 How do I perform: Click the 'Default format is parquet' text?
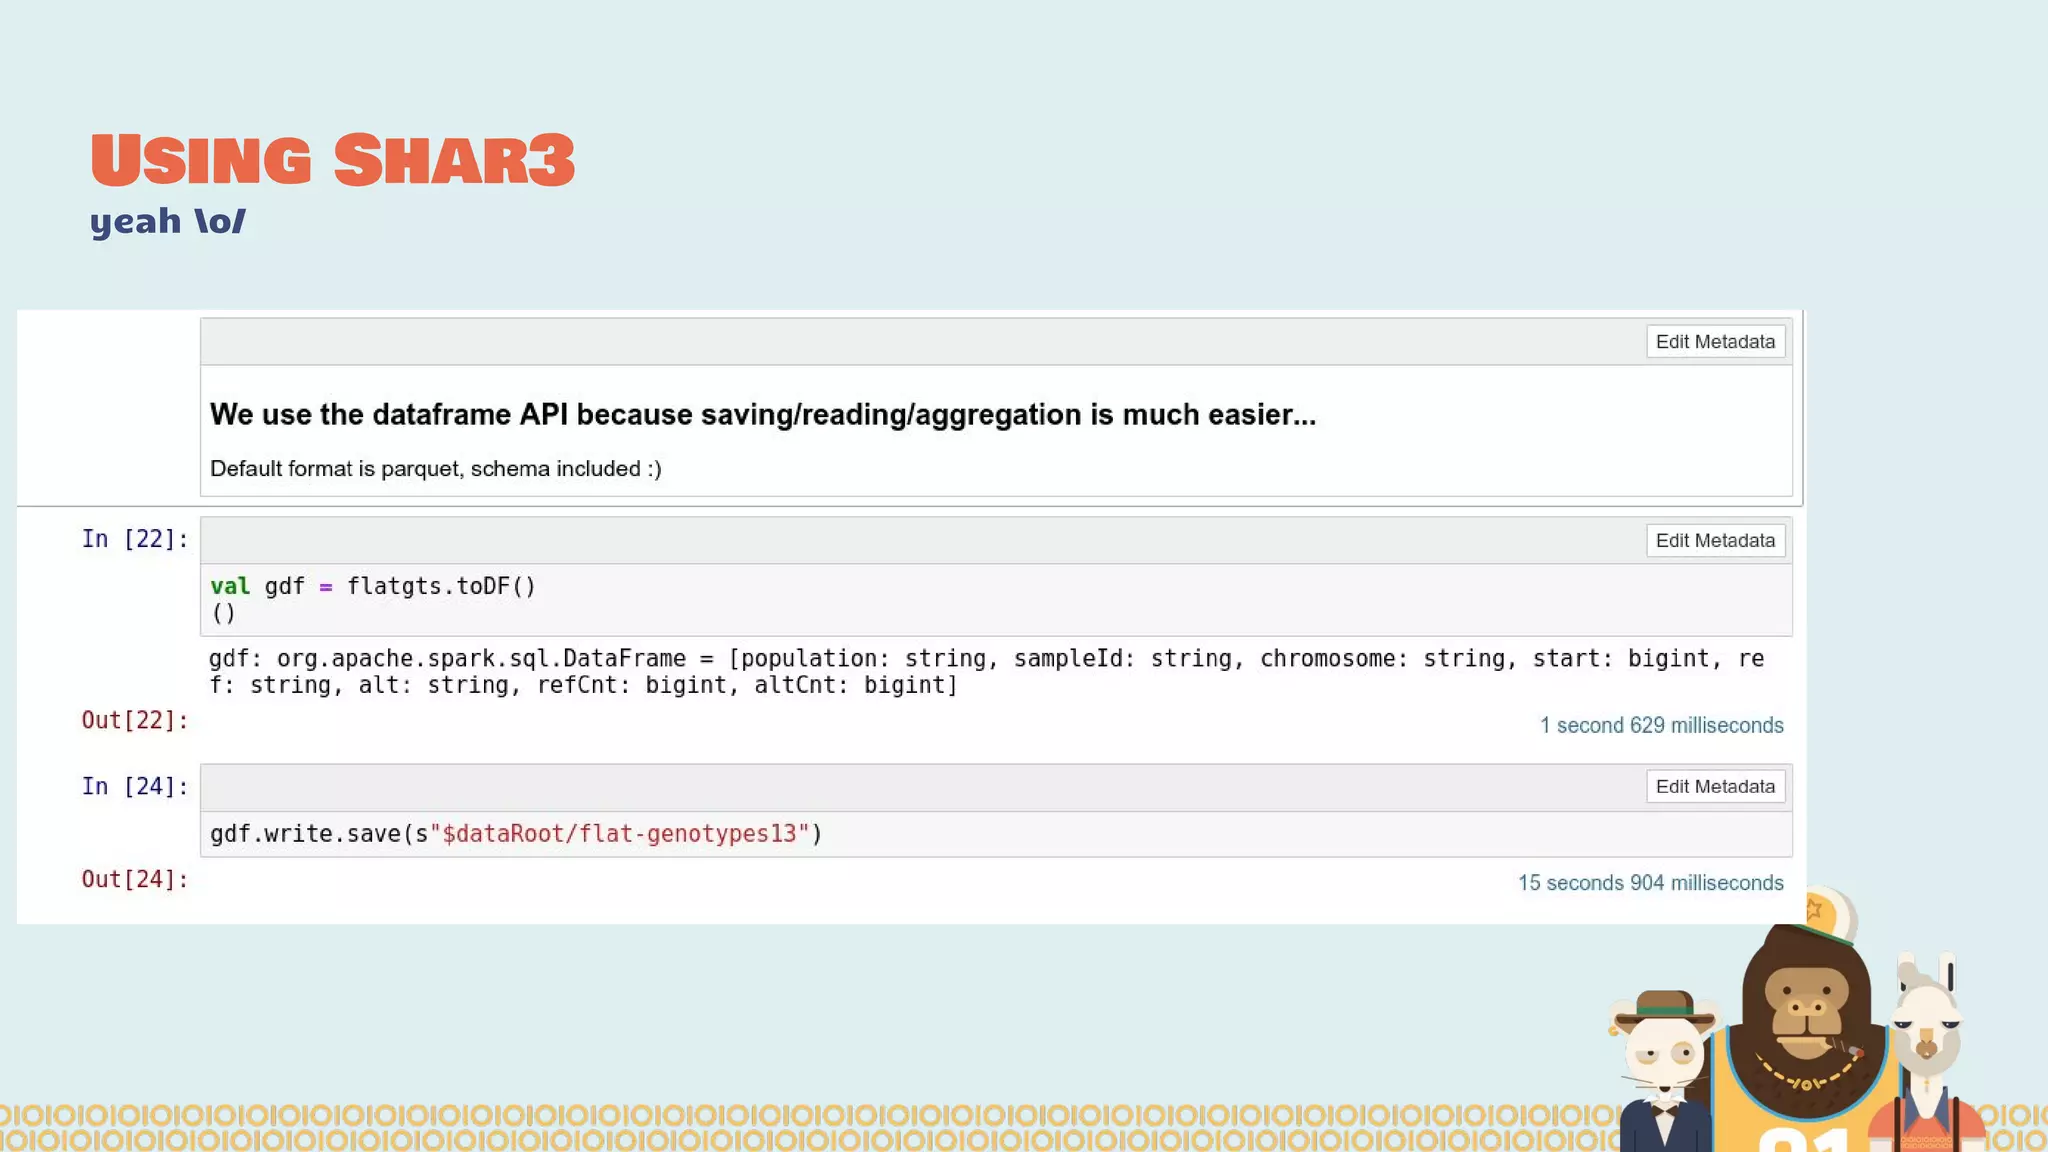pos(435,469)
